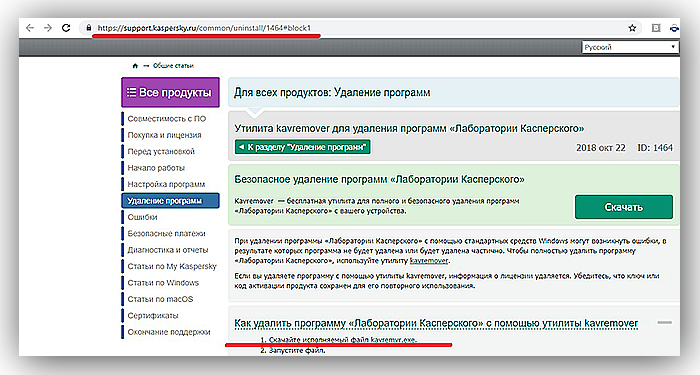The width and height of the screenshot is (700, 375).
Task: Select Настройка программ in sidebar
Action: (166, 184)
